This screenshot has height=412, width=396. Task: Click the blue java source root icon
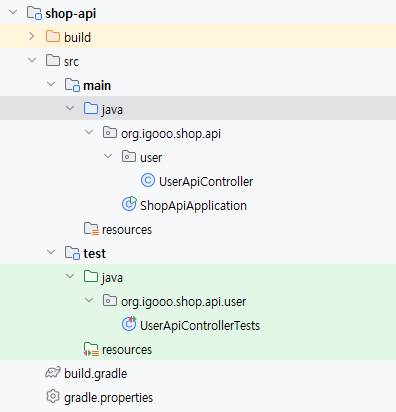91,108
